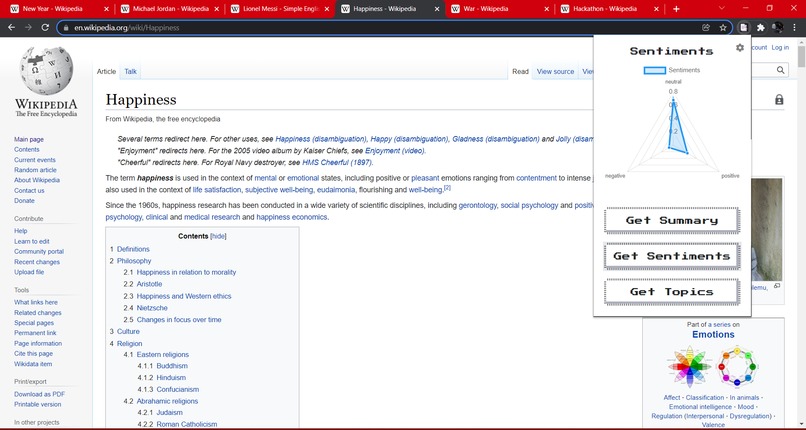Bookmark this page with the star icon
Image resolution: width=806 pixels, height=430 pixels.
click(x=723, y=28)
